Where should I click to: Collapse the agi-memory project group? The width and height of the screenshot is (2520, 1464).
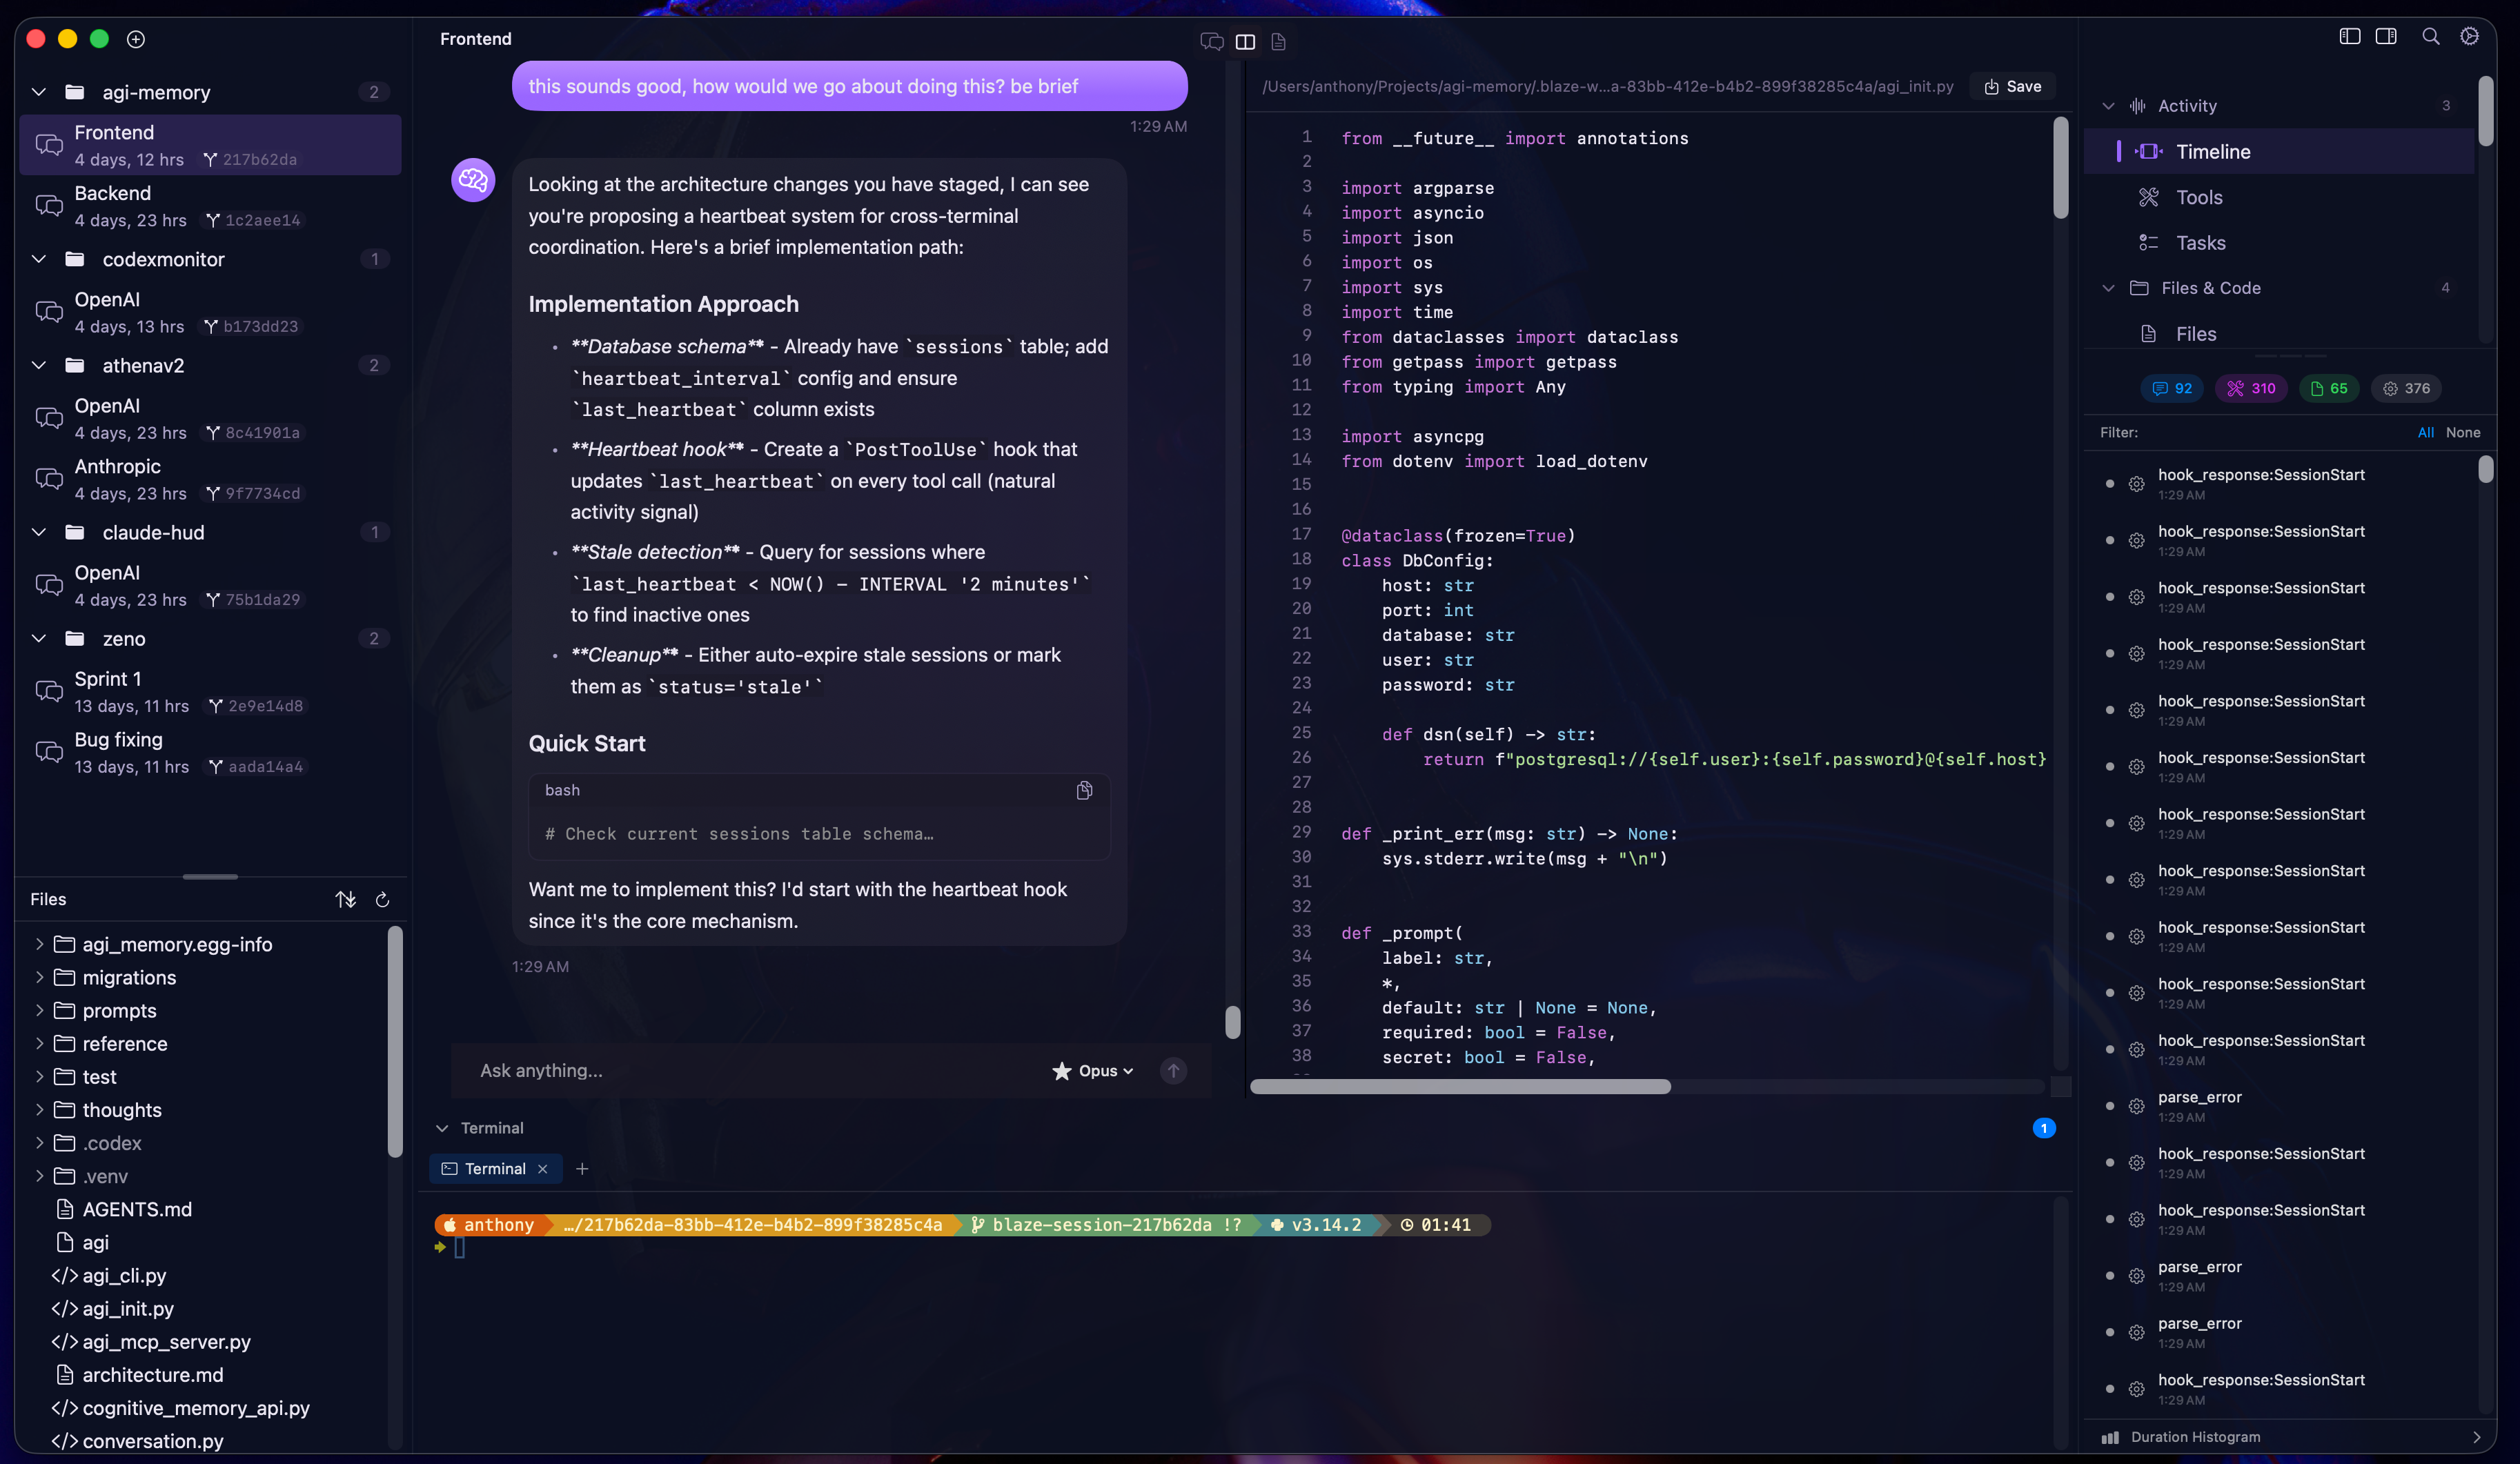click(x=38, y=92)
